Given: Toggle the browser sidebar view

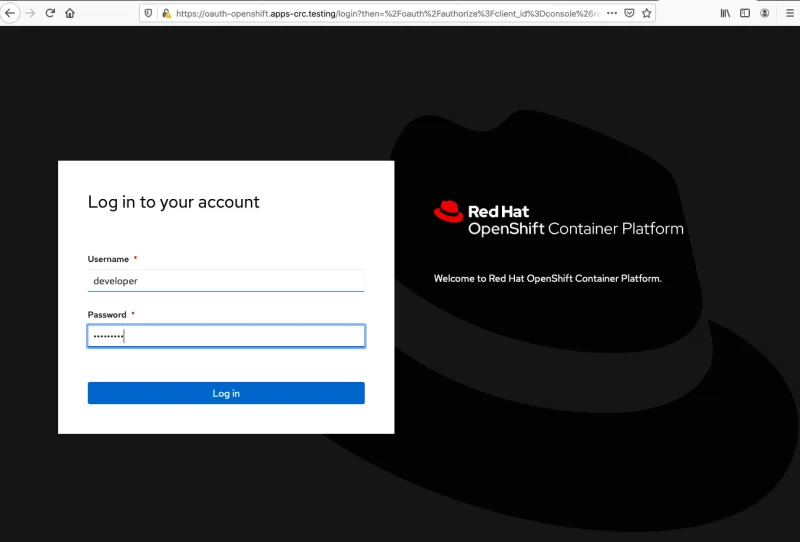Looking at the screenshot, I should click(x=745, y=13).
